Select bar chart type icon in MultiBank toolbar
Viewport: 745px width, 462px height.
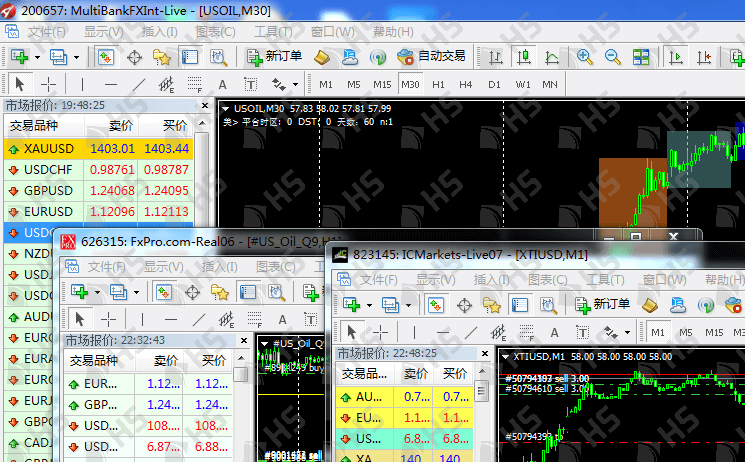click(496, 58)
